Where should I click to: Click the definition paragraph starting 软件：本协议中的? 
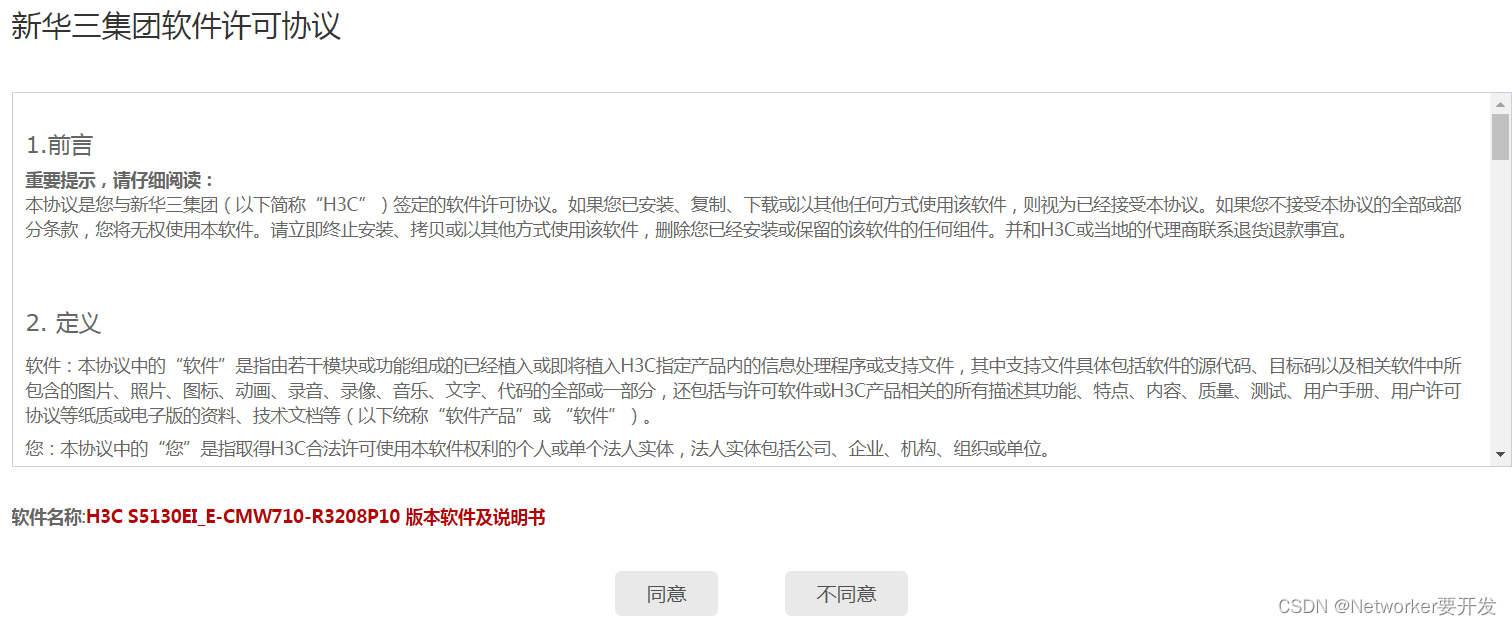(744, 390)
